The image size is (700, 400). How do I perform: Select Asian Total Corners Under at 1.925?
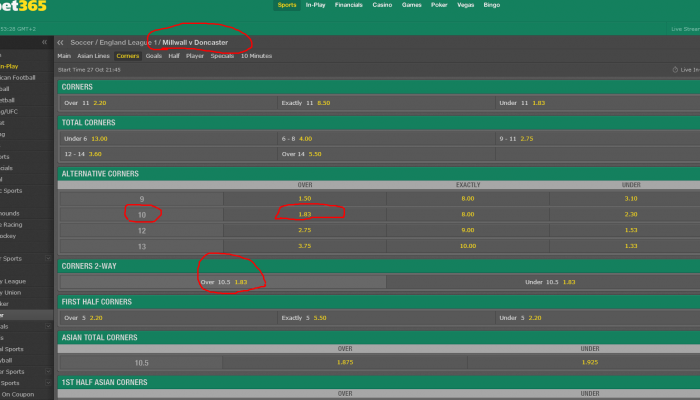(x=584, y=362)
